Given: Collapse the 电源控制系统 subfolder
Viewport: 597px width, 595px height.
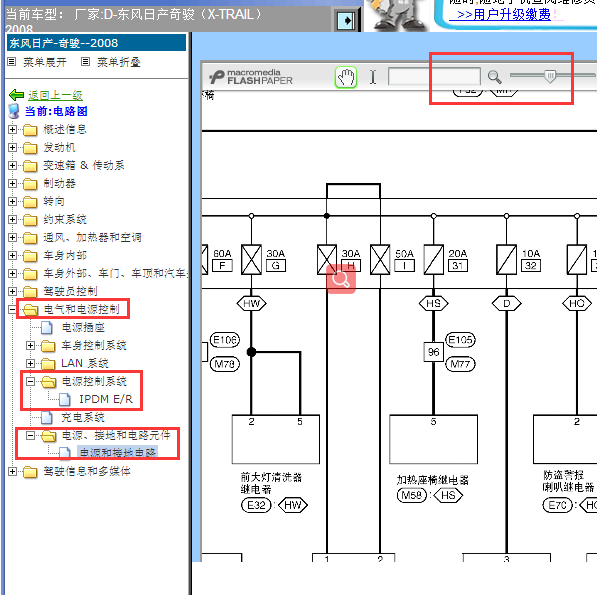Looking at the screenshot, I should click(30, 381).
